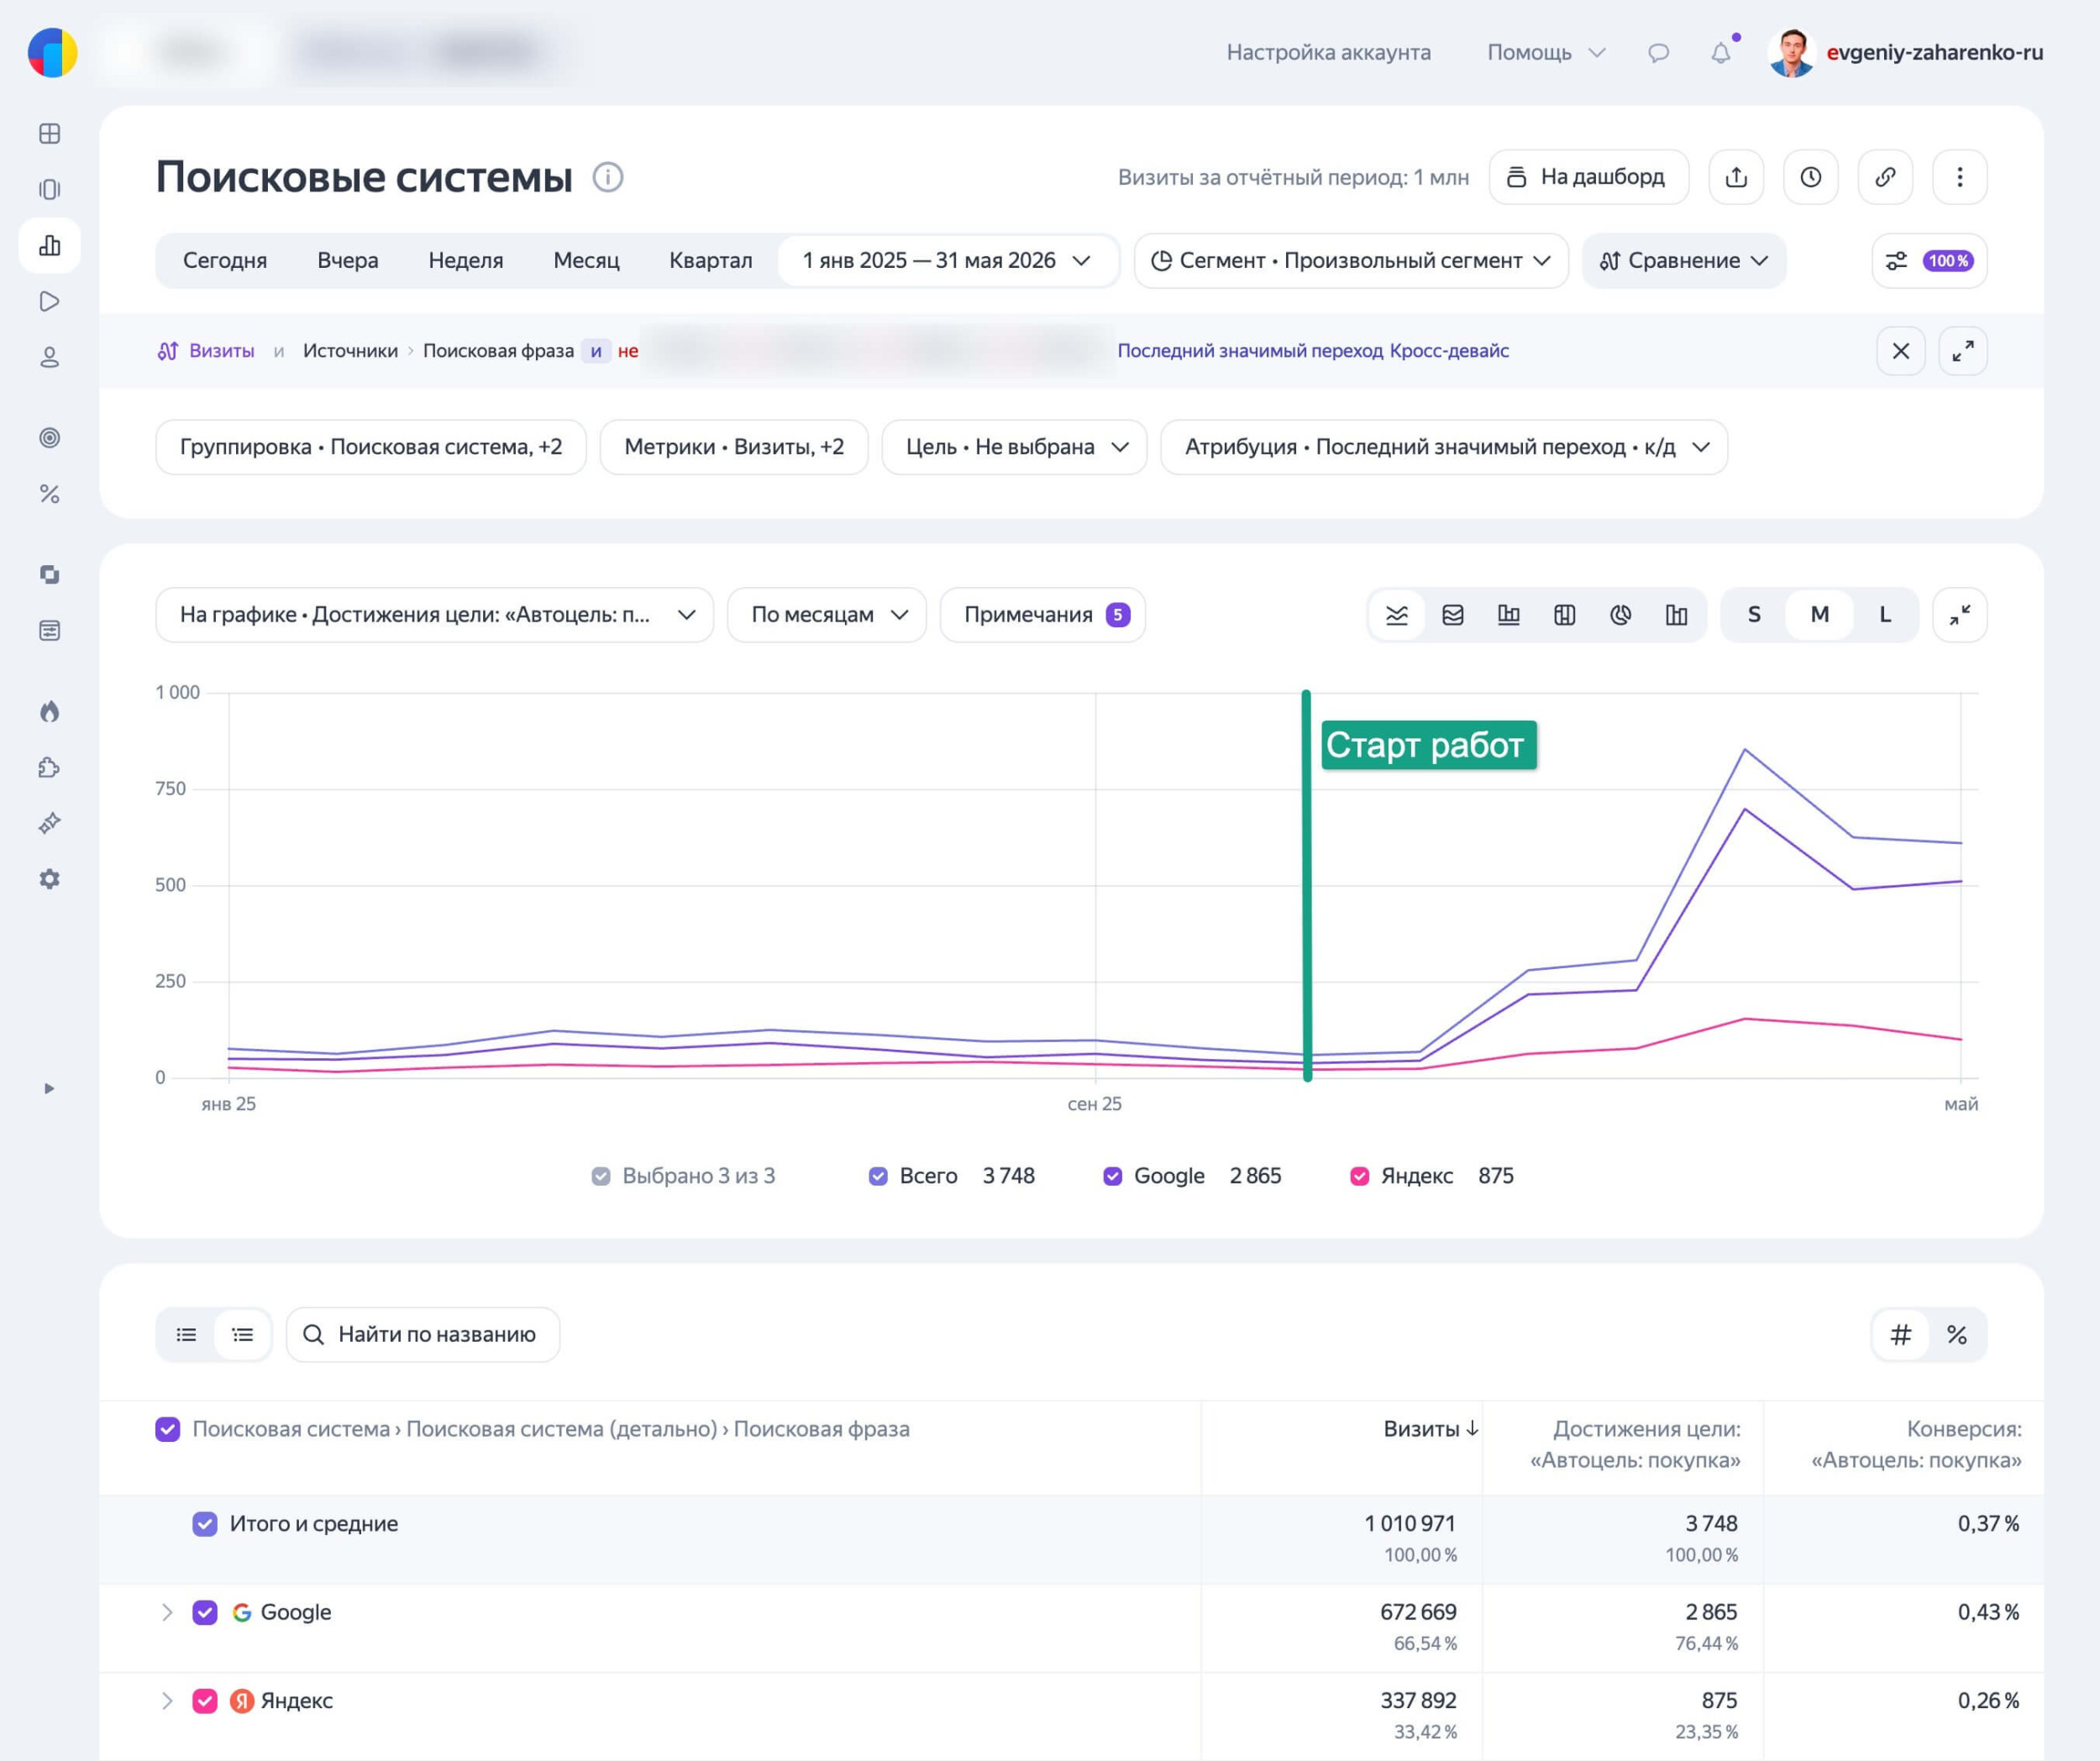Open Настройка аккаунта link
This screenshot has height=1761, width=2100.
pyautogui.click(x=1328, y=52)
